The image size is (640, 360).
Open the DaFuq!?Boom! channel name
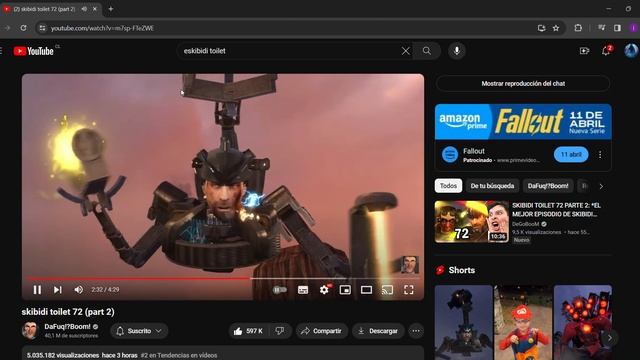67,327
